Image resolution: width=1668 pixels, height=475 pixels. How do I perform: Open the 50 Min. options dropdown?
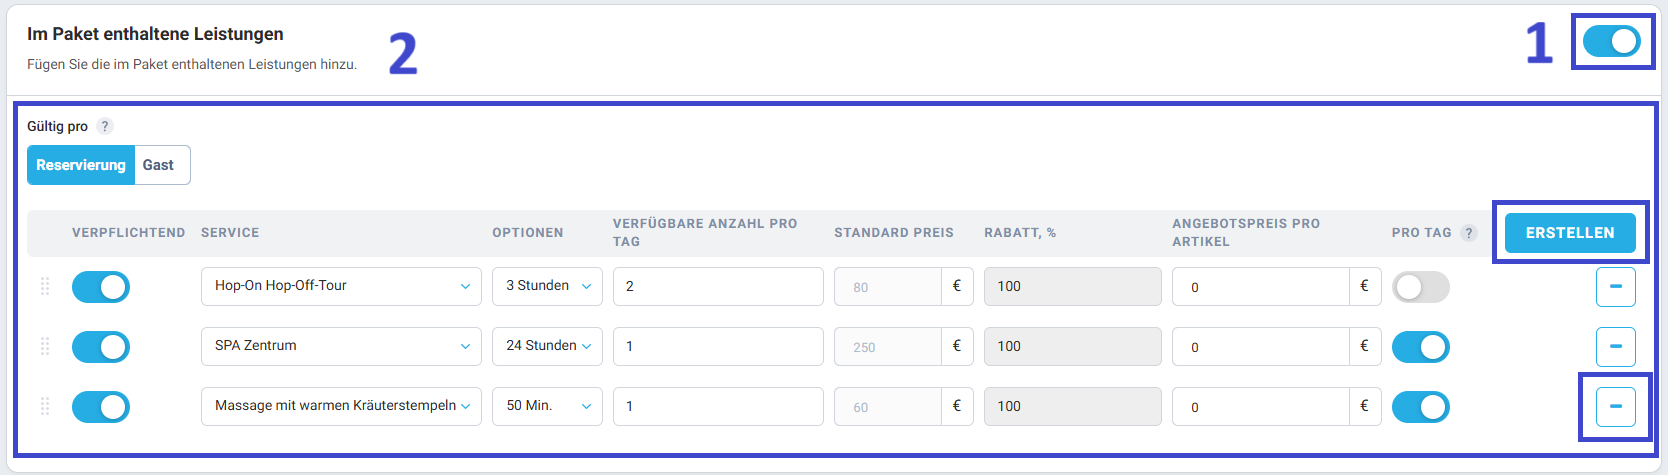click(547, 406)
